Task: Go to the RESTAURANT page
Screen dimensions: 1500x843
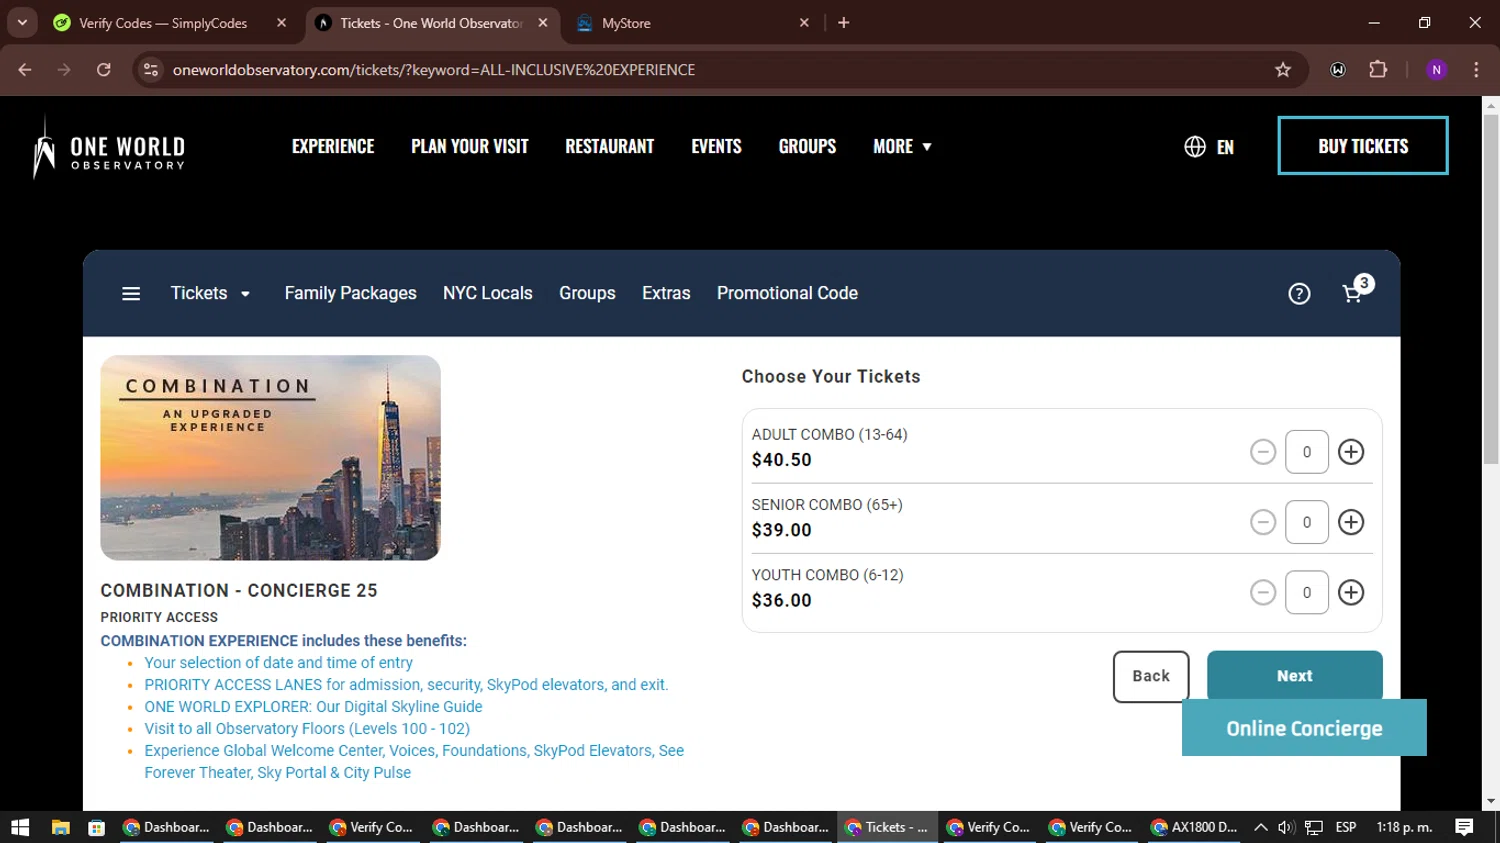Action: (610, 146)
